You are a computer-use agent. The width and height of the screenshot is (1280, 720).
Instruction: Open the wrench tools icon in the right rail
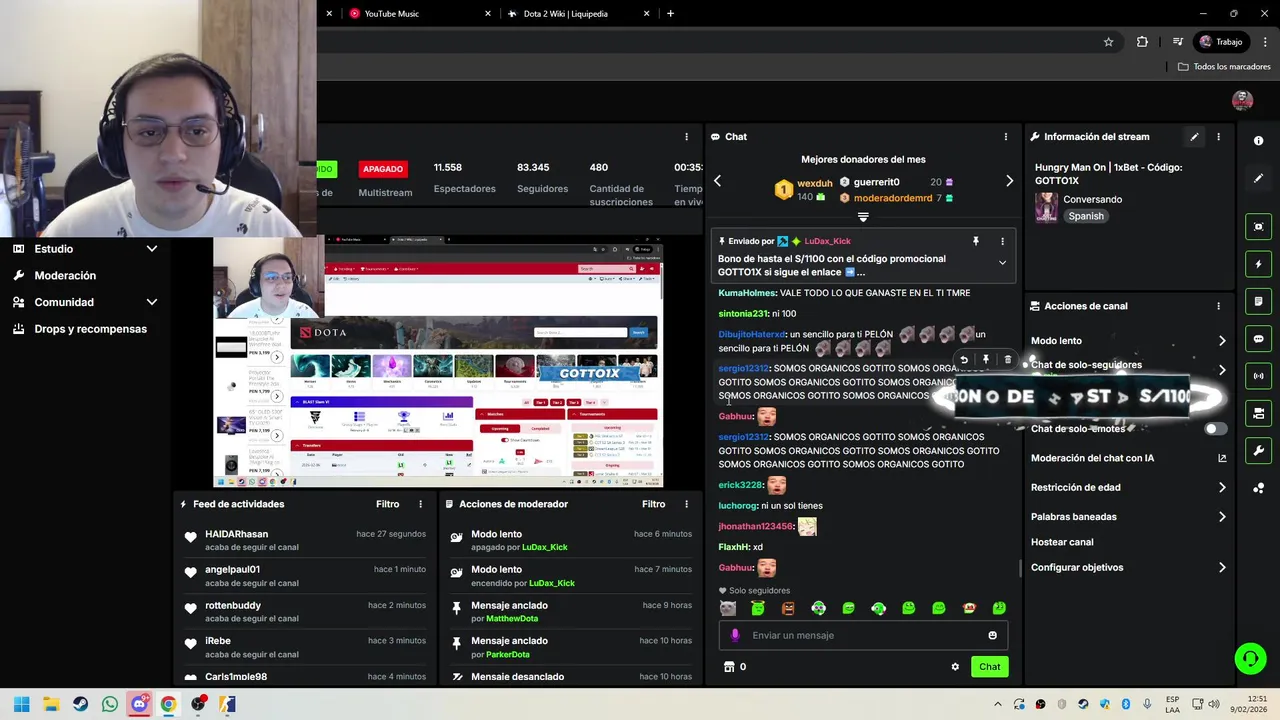(x=1258, y=451)
